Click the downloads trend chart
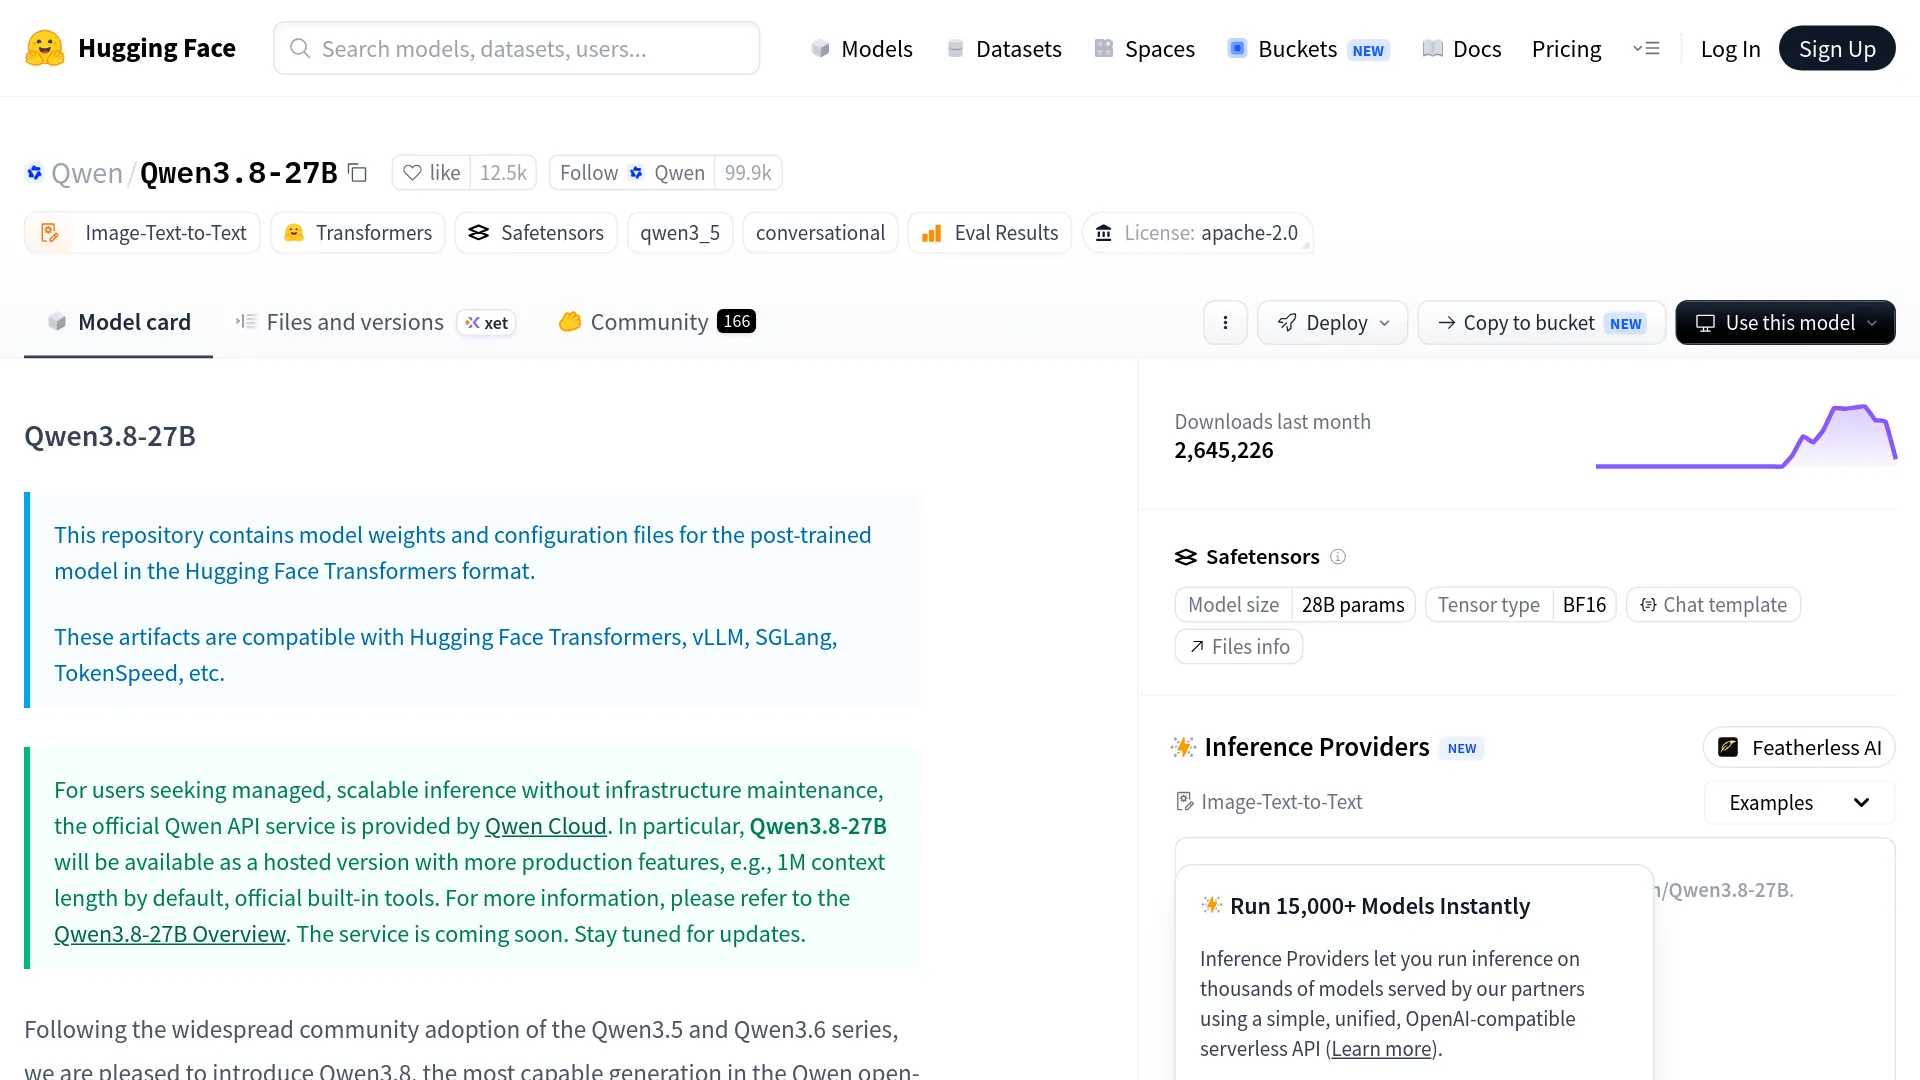 tap(1746, 437)
